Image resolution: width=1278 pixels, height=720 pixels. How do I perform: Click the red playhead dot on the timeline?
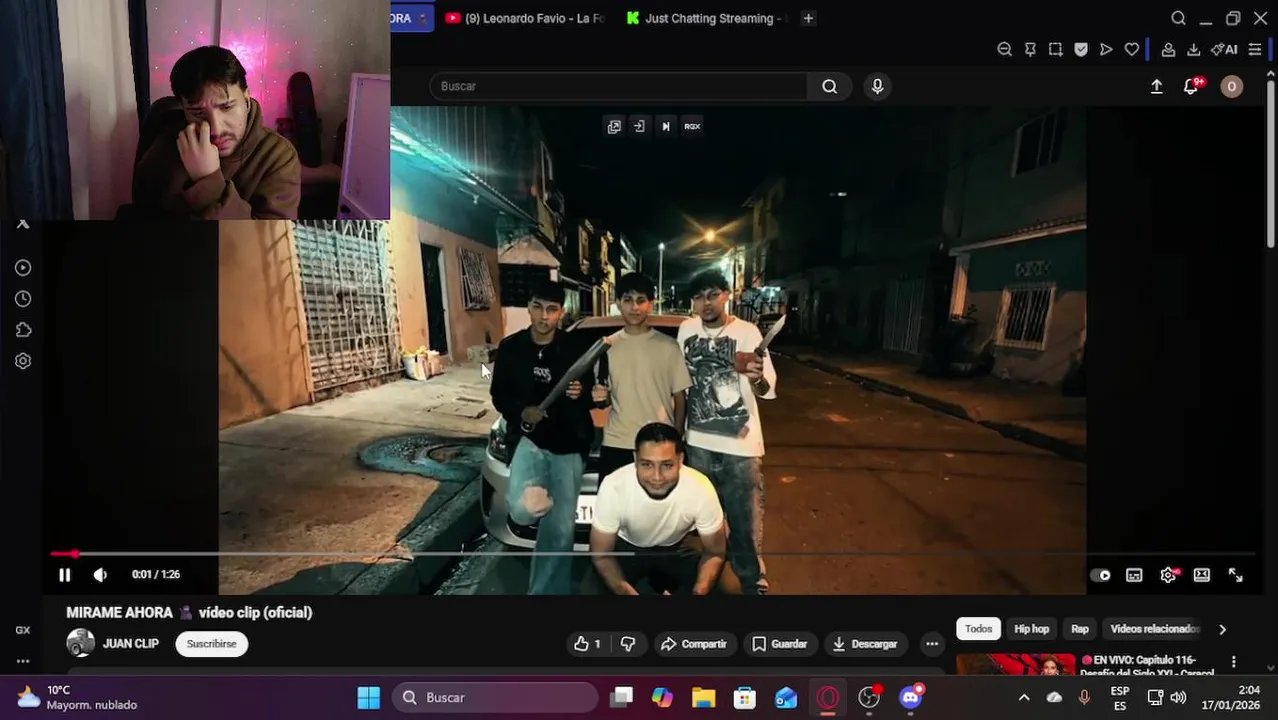click(x=74, y=554)
